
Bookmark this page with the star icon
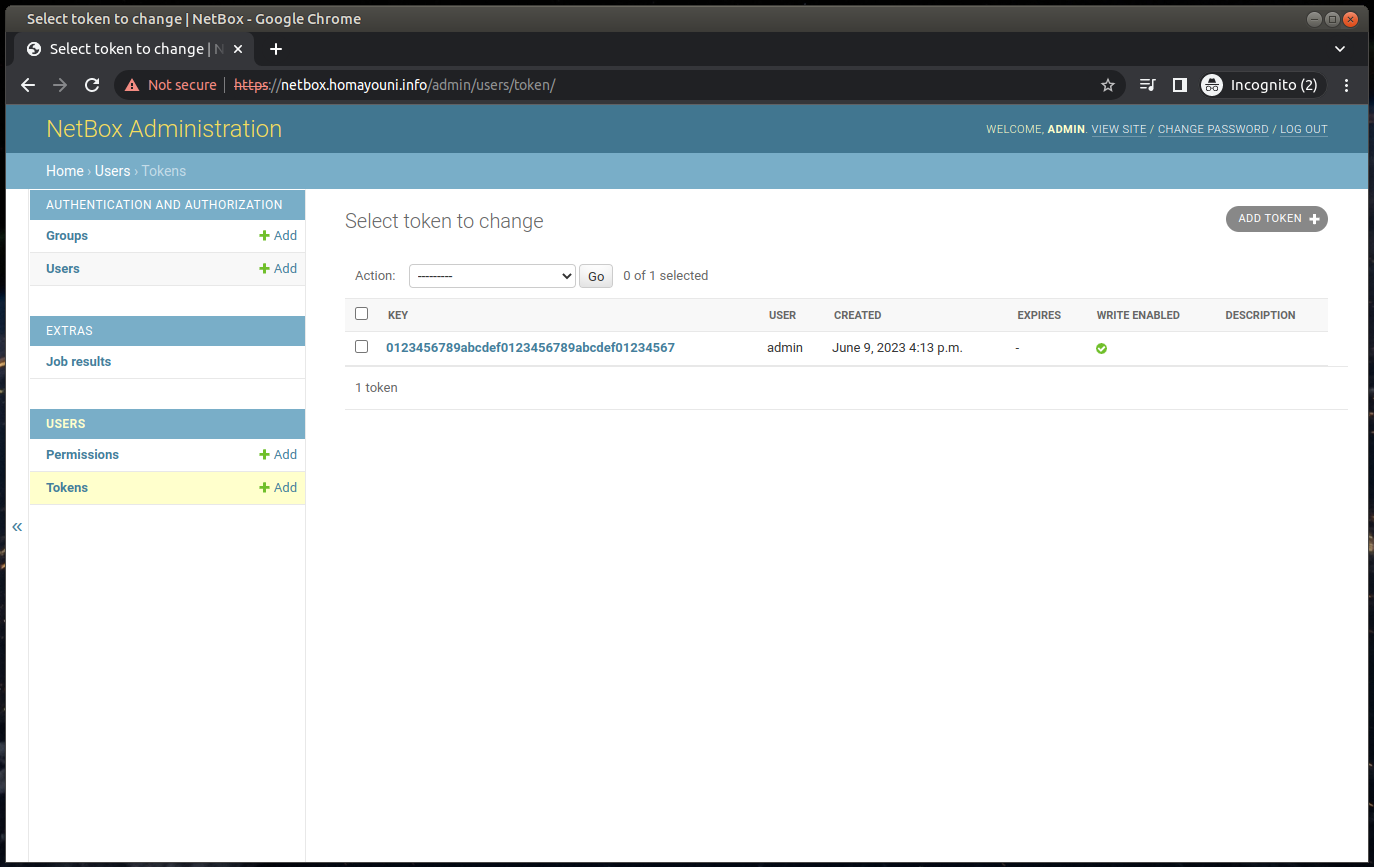point(1108,85)
